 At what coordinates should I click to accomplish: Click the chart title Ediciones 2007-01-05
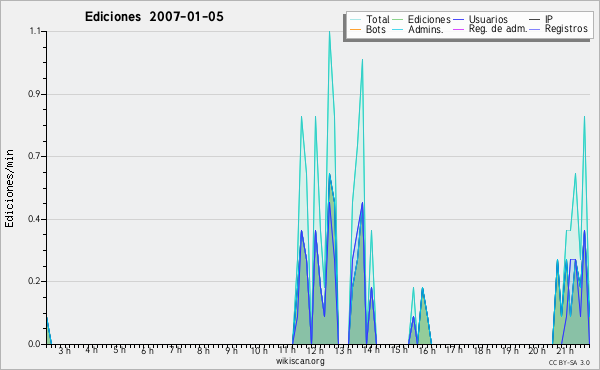(154, 17)
